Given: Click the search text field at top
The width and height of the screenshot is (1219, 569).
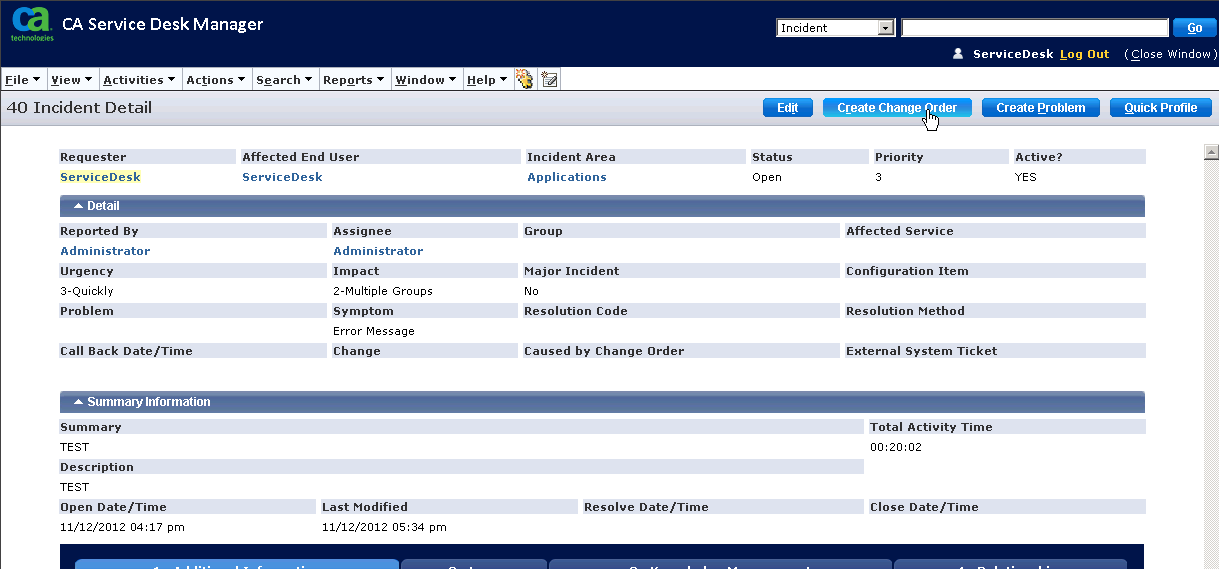Looking at the screenshot, I should click(x=1035, y=28).
